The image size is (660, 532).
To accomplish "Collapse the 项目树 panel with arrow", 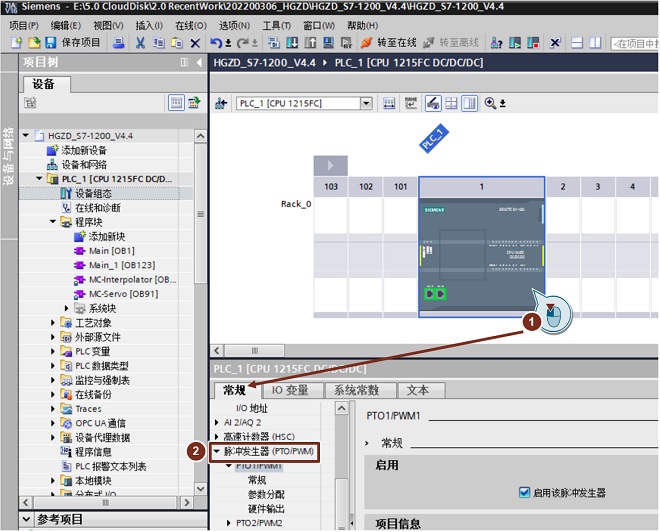I will (x=199, y=63).
